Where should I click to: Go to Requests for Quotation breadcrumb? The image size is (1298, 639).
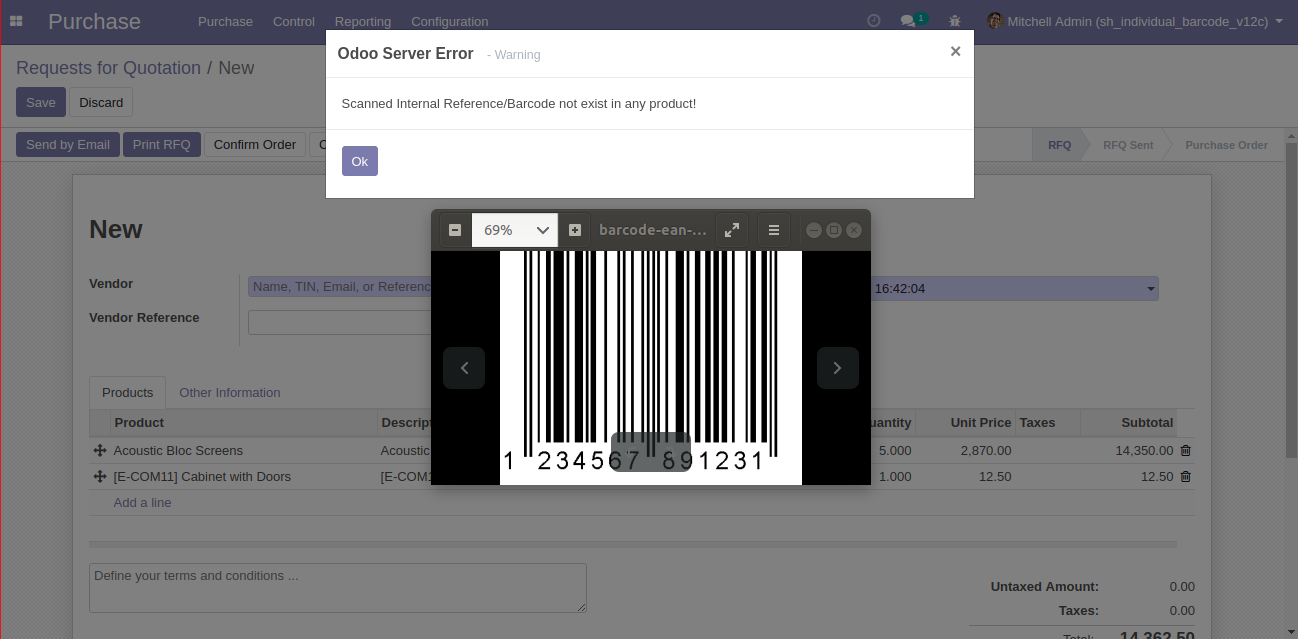[x=108, y=68]
